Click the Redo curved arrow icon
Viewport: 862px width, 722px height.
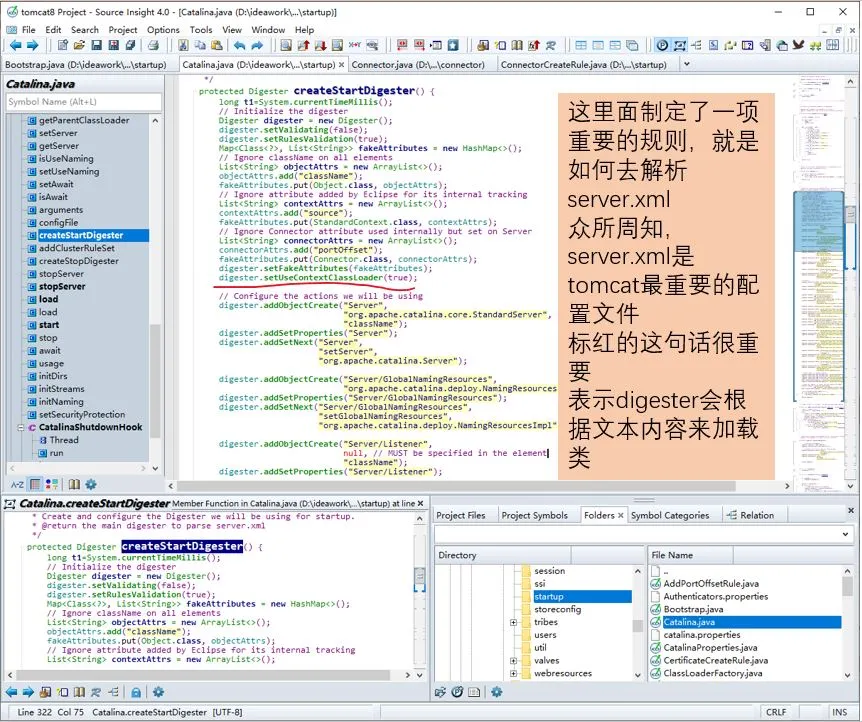point(257,45)
